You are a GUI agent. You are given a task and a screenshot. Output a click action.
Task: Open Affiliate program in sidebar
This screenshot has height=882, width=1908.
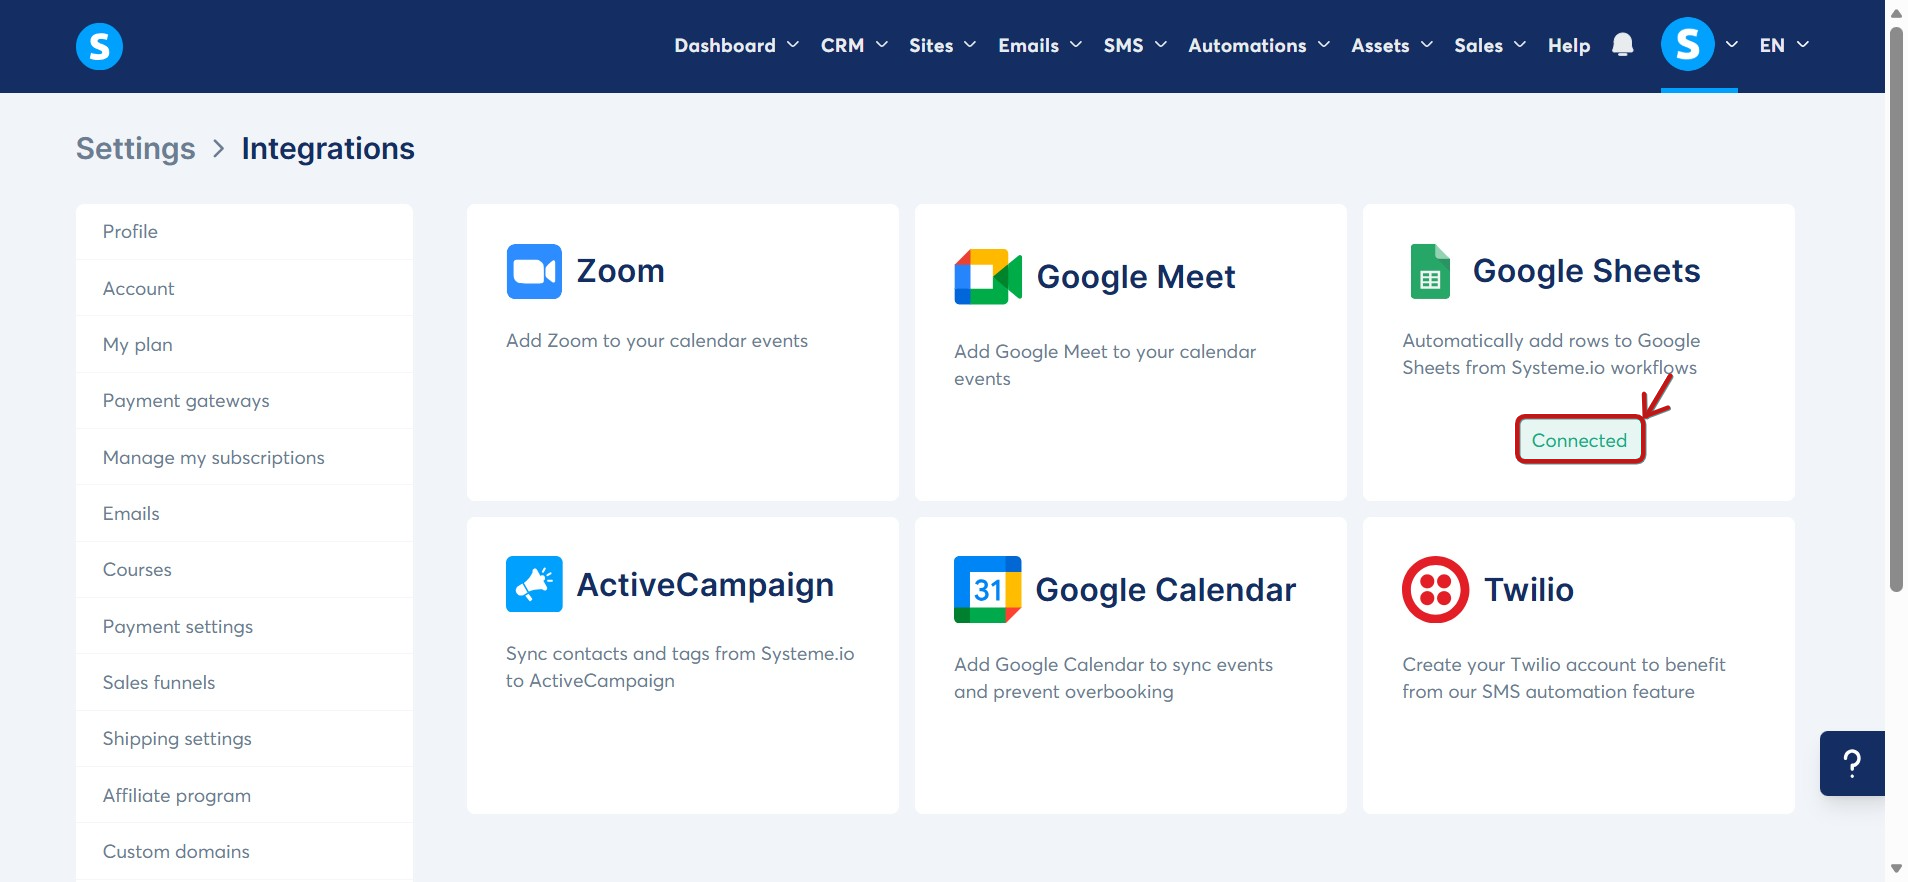244,795
